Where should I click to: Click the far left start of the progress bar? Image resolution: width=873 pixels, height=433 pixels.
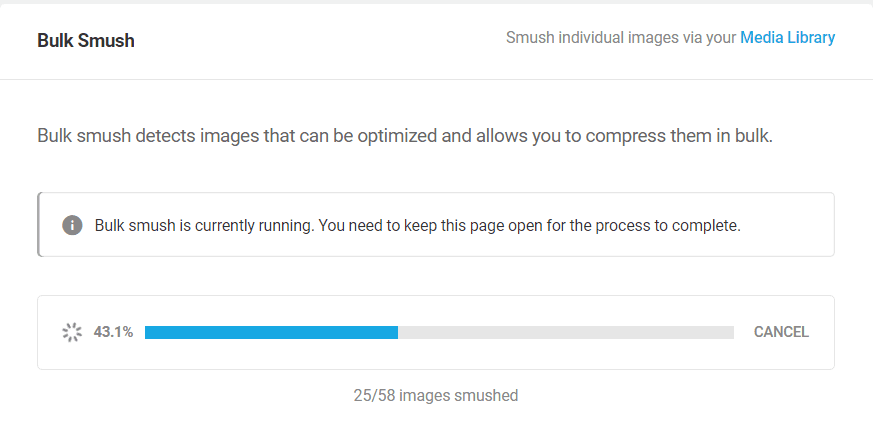tap(148, 332)
